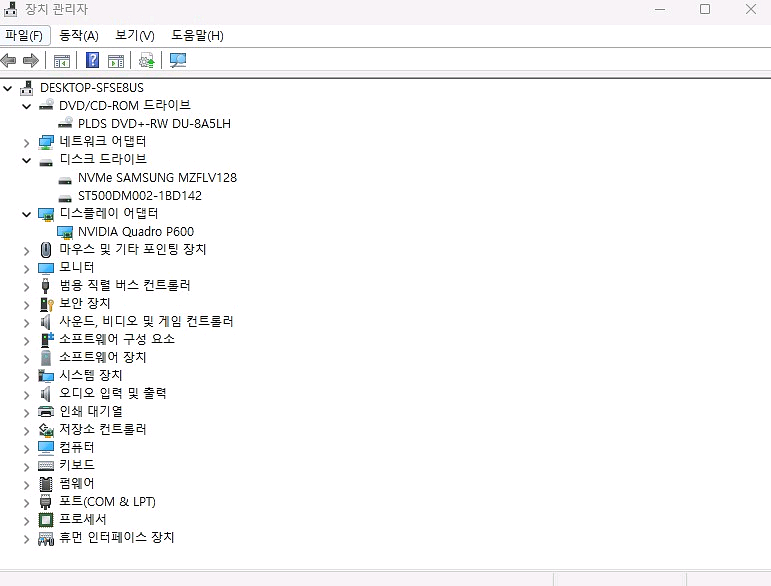Expand the 모니터 node
The height and width of the screenshot is (586, 771).
pyautogui.click(x=27, y=269)
